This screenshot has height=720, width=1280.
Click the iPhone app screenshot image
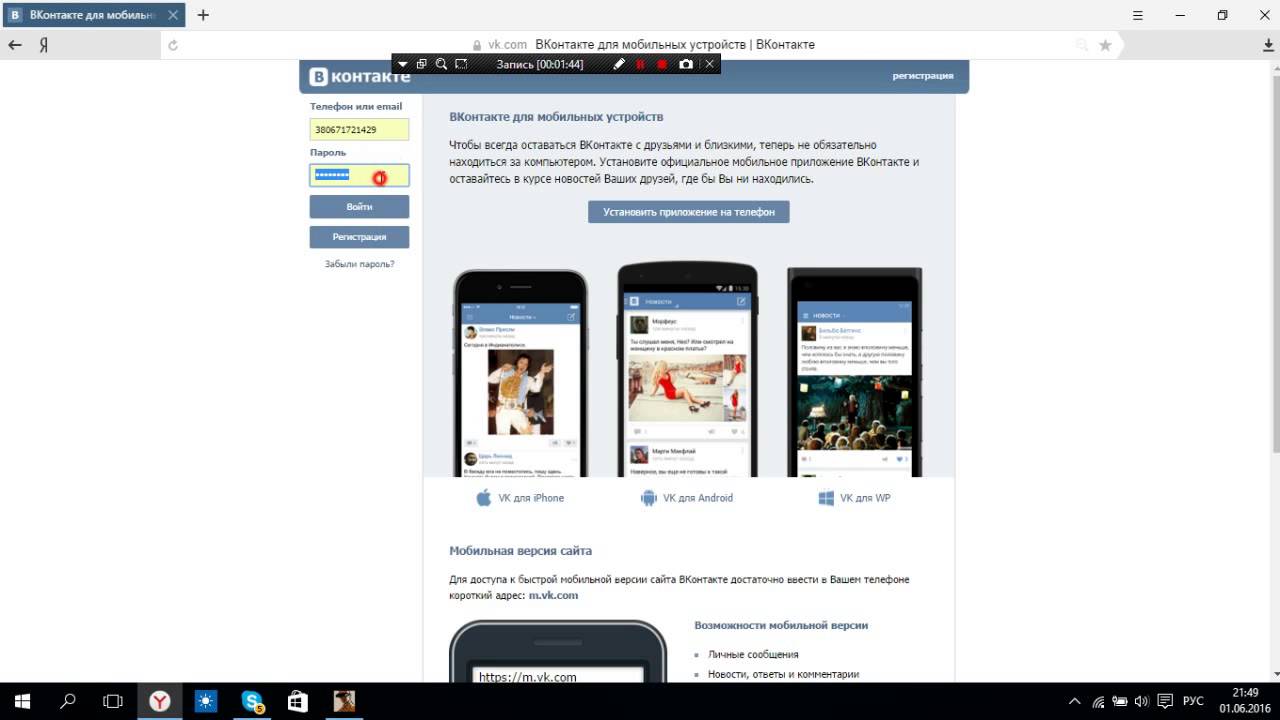521,372
